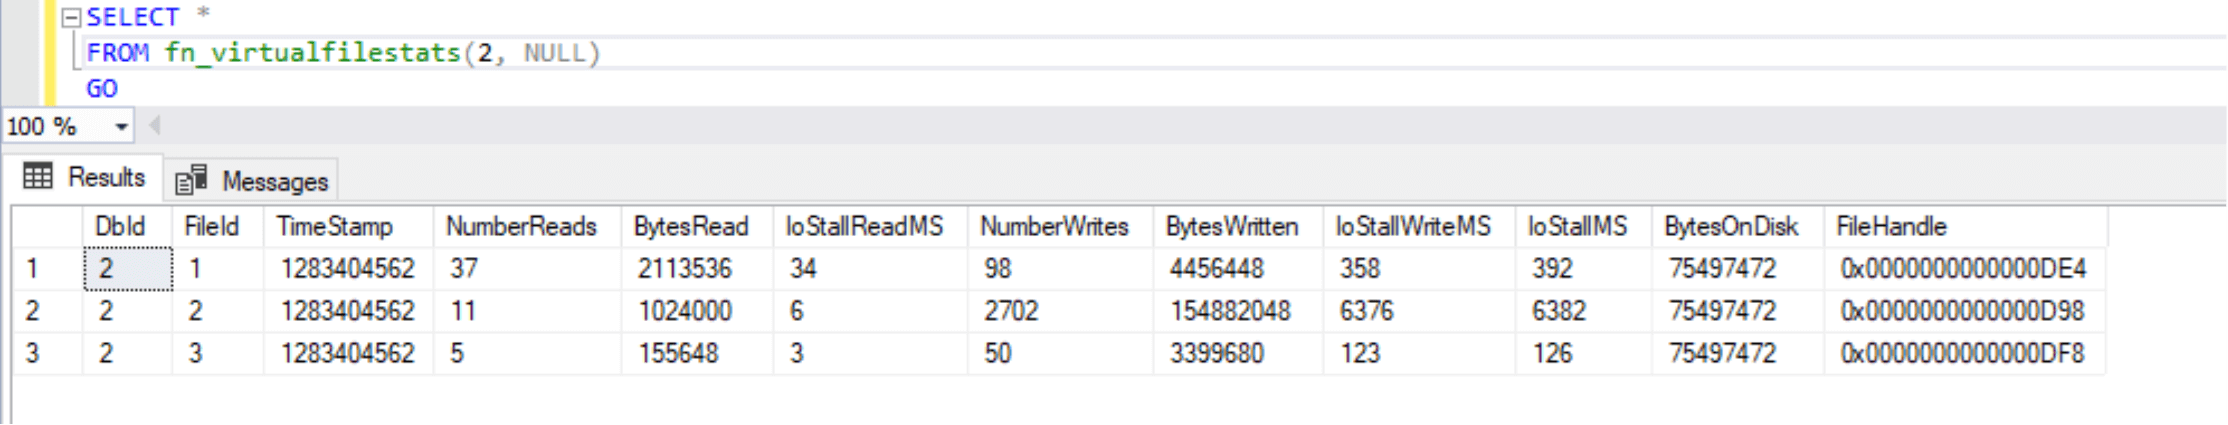
Task: Click the editor's horizontal scroll left arrow
Action: tap(154, 126)
